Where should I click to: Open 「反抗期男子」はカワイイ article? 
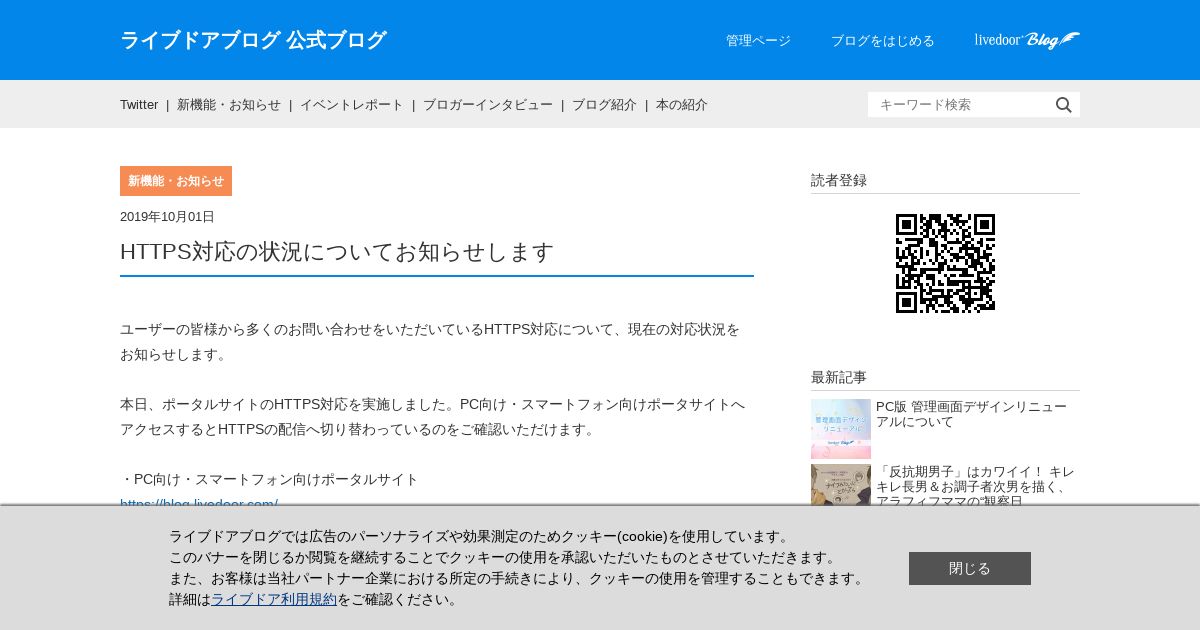coord(975,485)
